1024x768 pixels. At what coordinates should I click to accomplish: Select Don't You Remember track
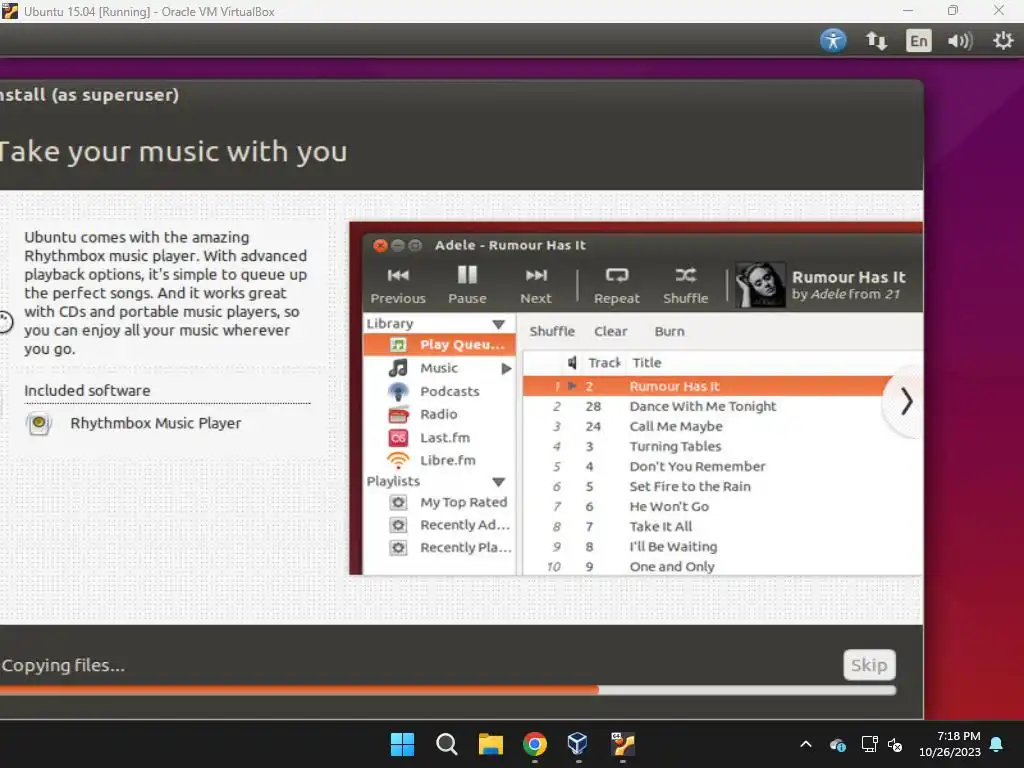click(x=722, y=466)
